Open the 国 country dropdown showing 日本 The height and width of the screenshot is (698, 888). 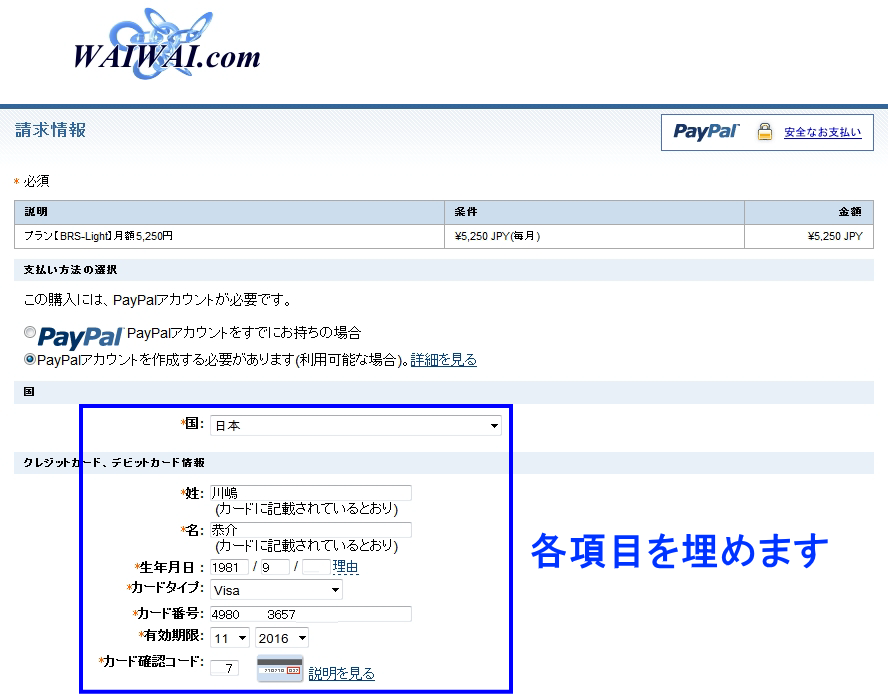(356, 425)
